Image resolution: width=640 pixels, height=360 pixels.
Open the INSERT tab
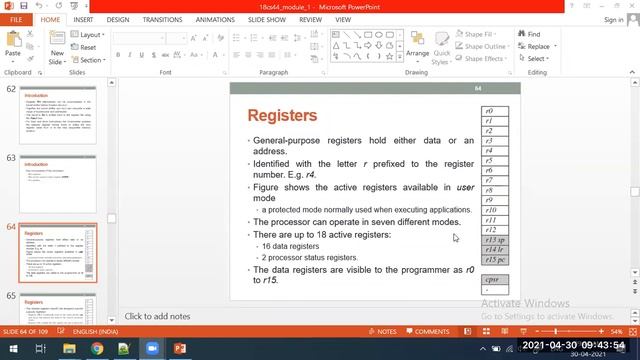83,20
